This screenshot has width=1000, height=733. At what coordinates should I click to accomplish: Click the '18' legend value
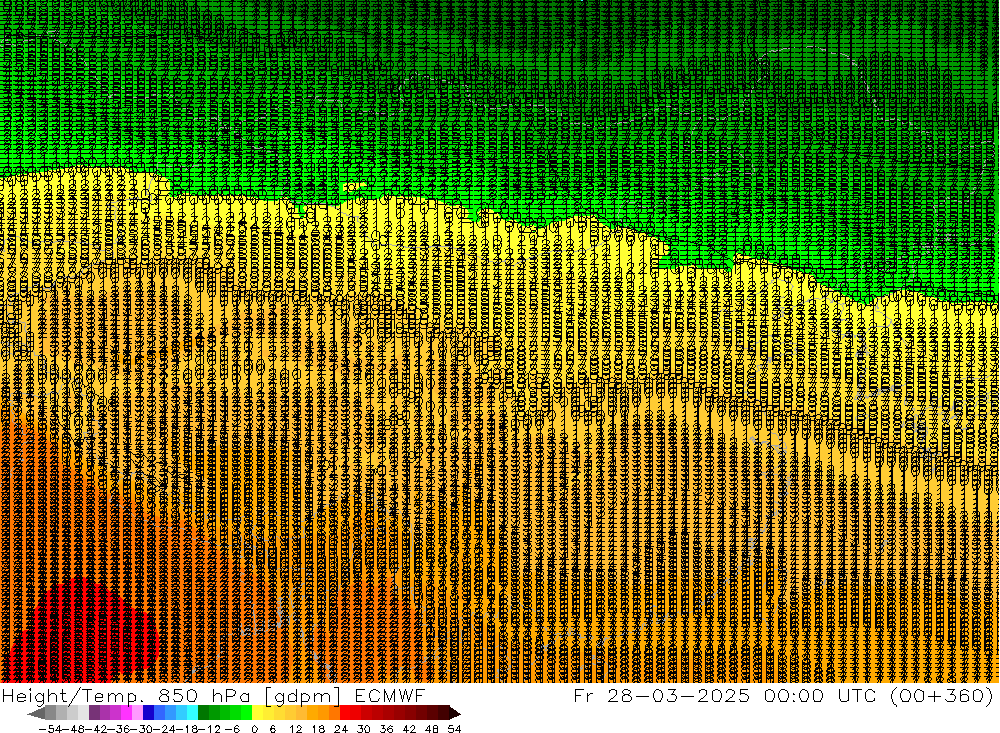tap(318, 729)
